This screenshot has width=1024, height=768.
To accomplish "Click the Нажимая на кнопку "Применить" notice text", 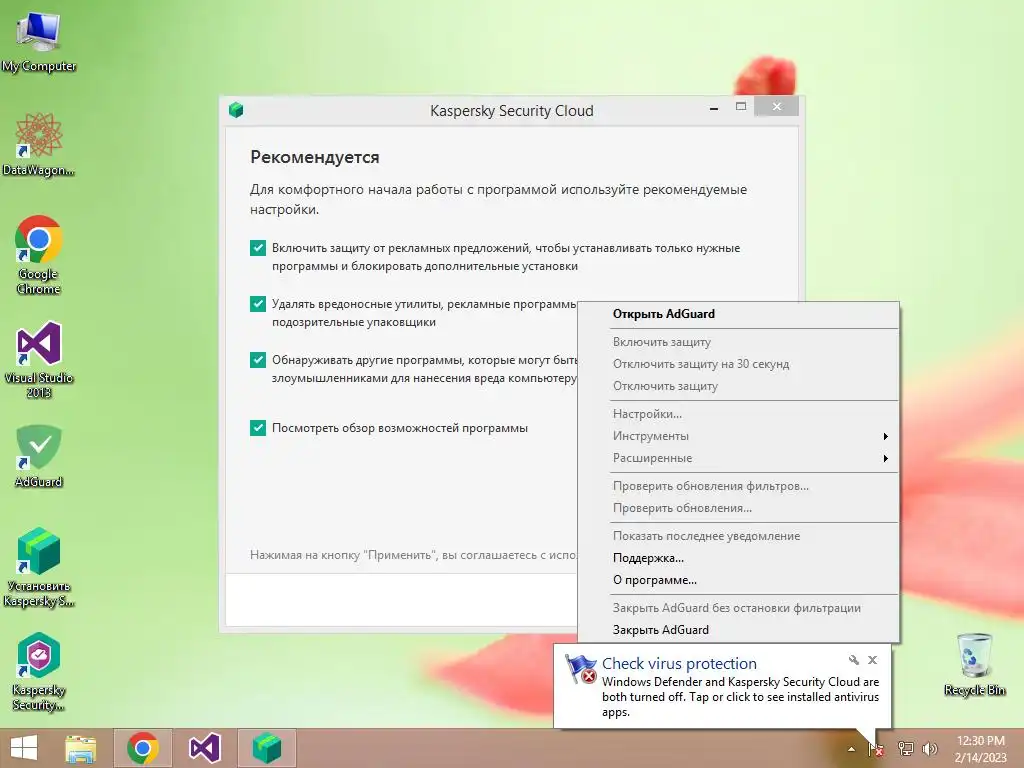I will click(413, 555).
